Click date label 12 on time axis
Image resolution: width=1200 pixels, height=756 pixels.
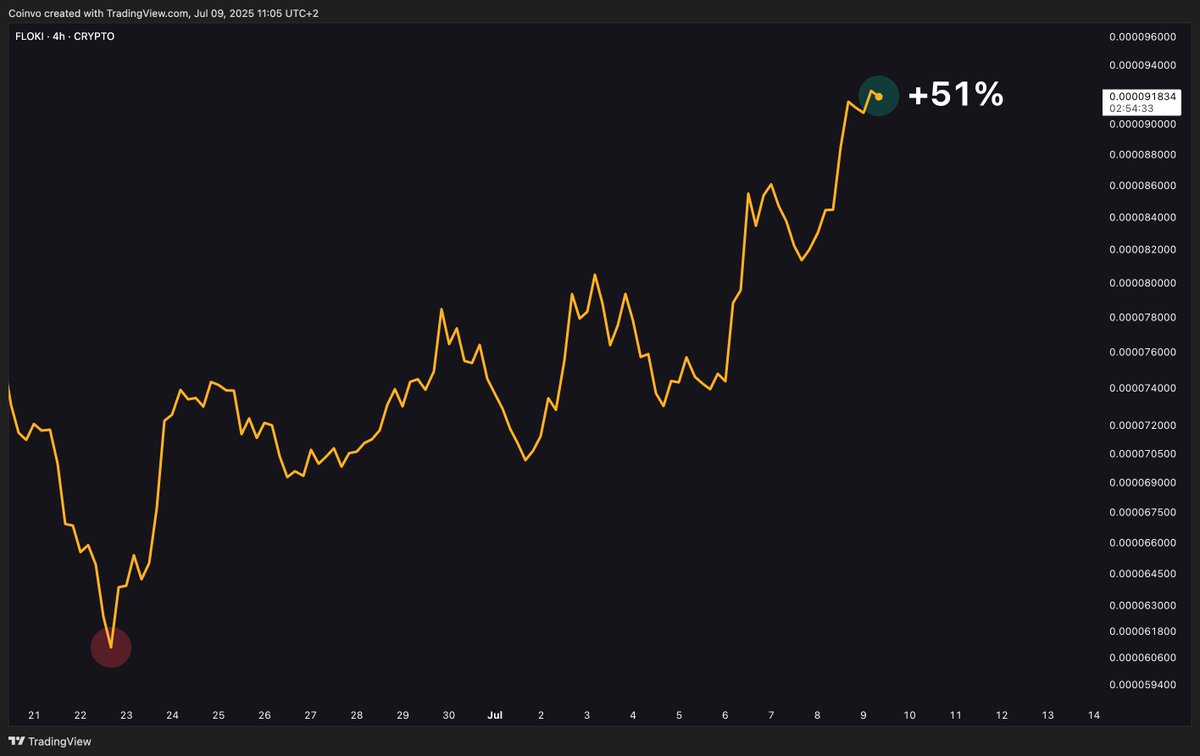coord(1001,715)
